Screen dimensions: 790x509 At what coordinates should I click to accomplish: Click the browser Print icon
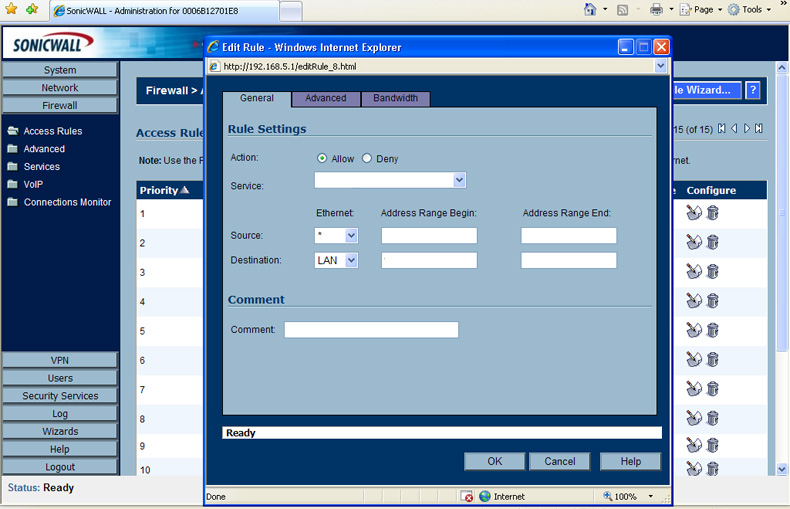[x=656, y=10]
